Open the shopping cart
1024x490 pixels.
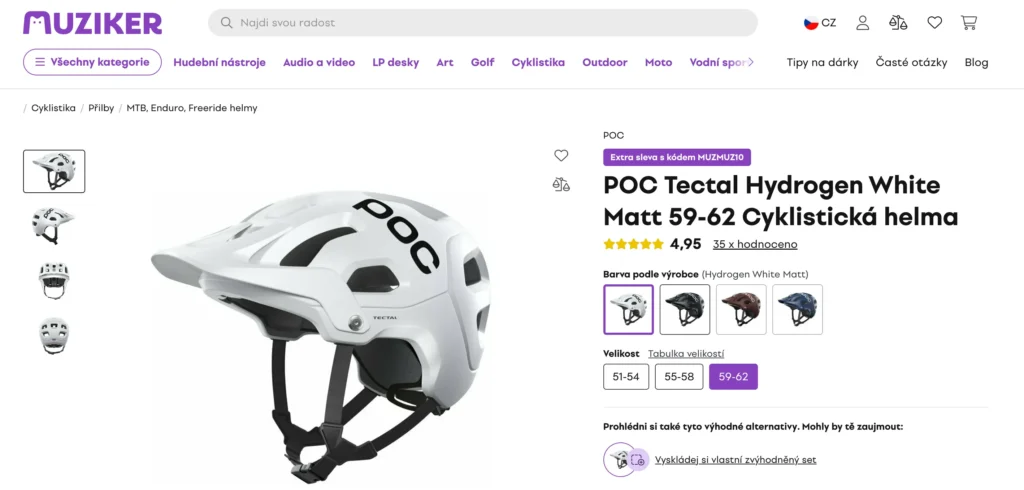coord(968,22)
